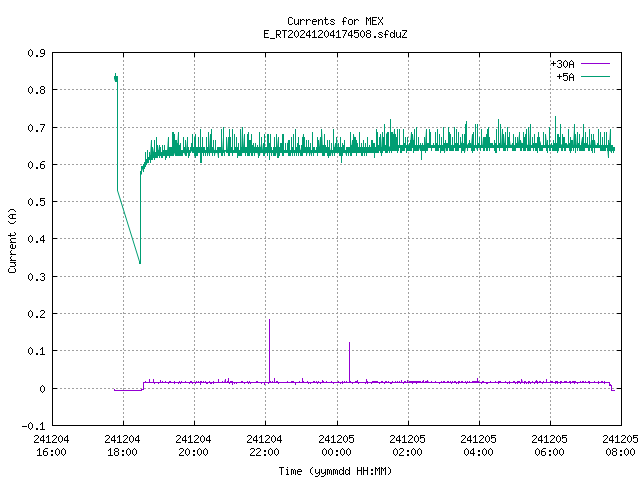The image size is (640, 480).
Task: Click the 241205 04:00 time tick label
Action: [478, 446]
